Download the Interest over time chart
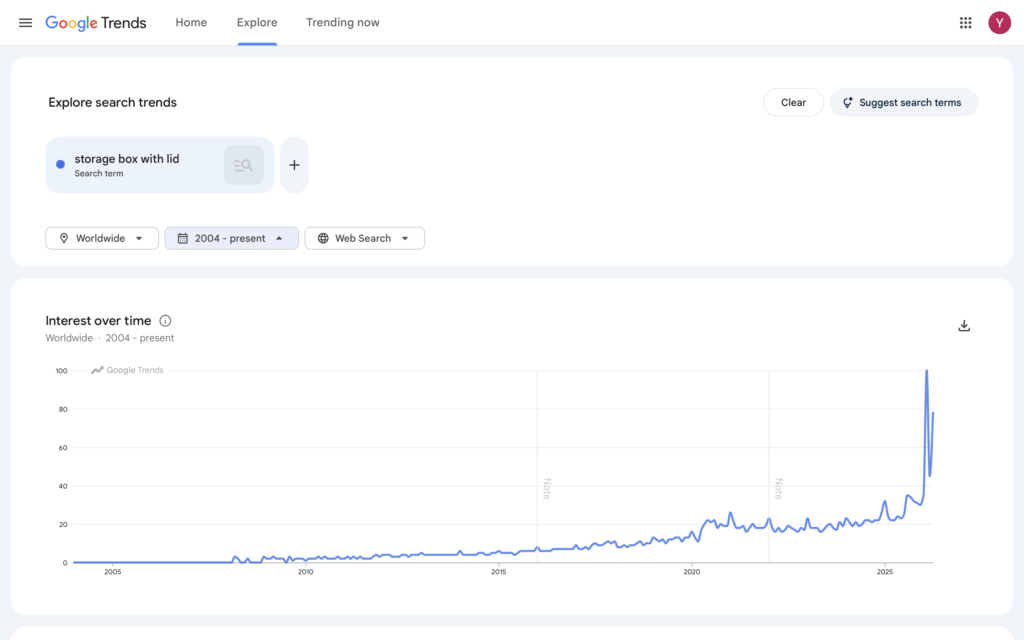Image resolution: width=1024 pixels, height=640 pixels. click(x=964, y=326)
